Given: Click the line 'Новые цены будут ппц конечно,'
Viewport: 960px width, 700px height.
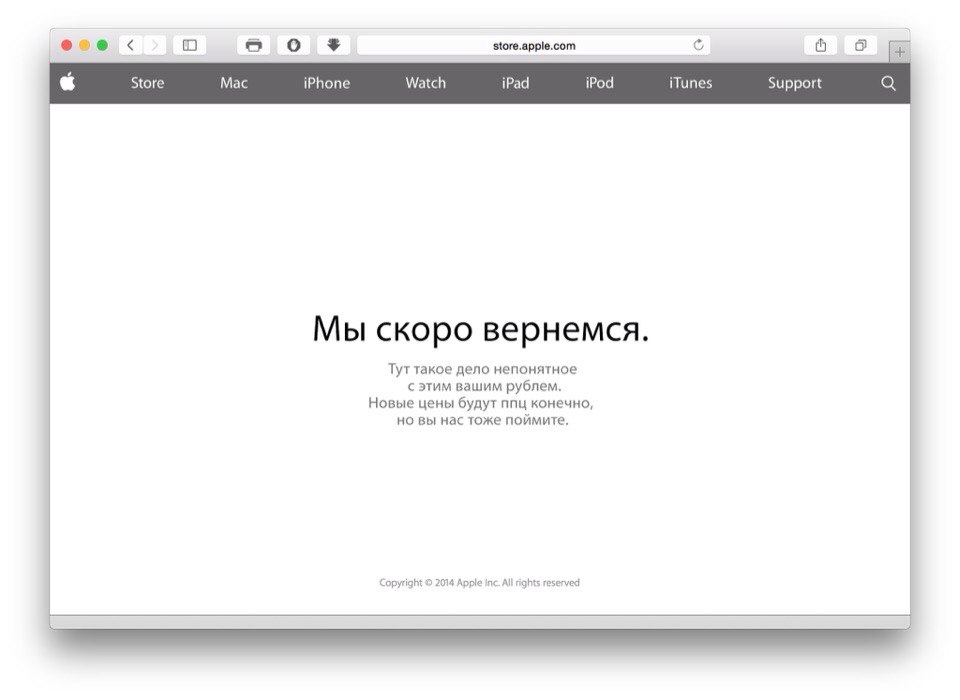Looking at the screenshot, I should (x=481, y=403).
